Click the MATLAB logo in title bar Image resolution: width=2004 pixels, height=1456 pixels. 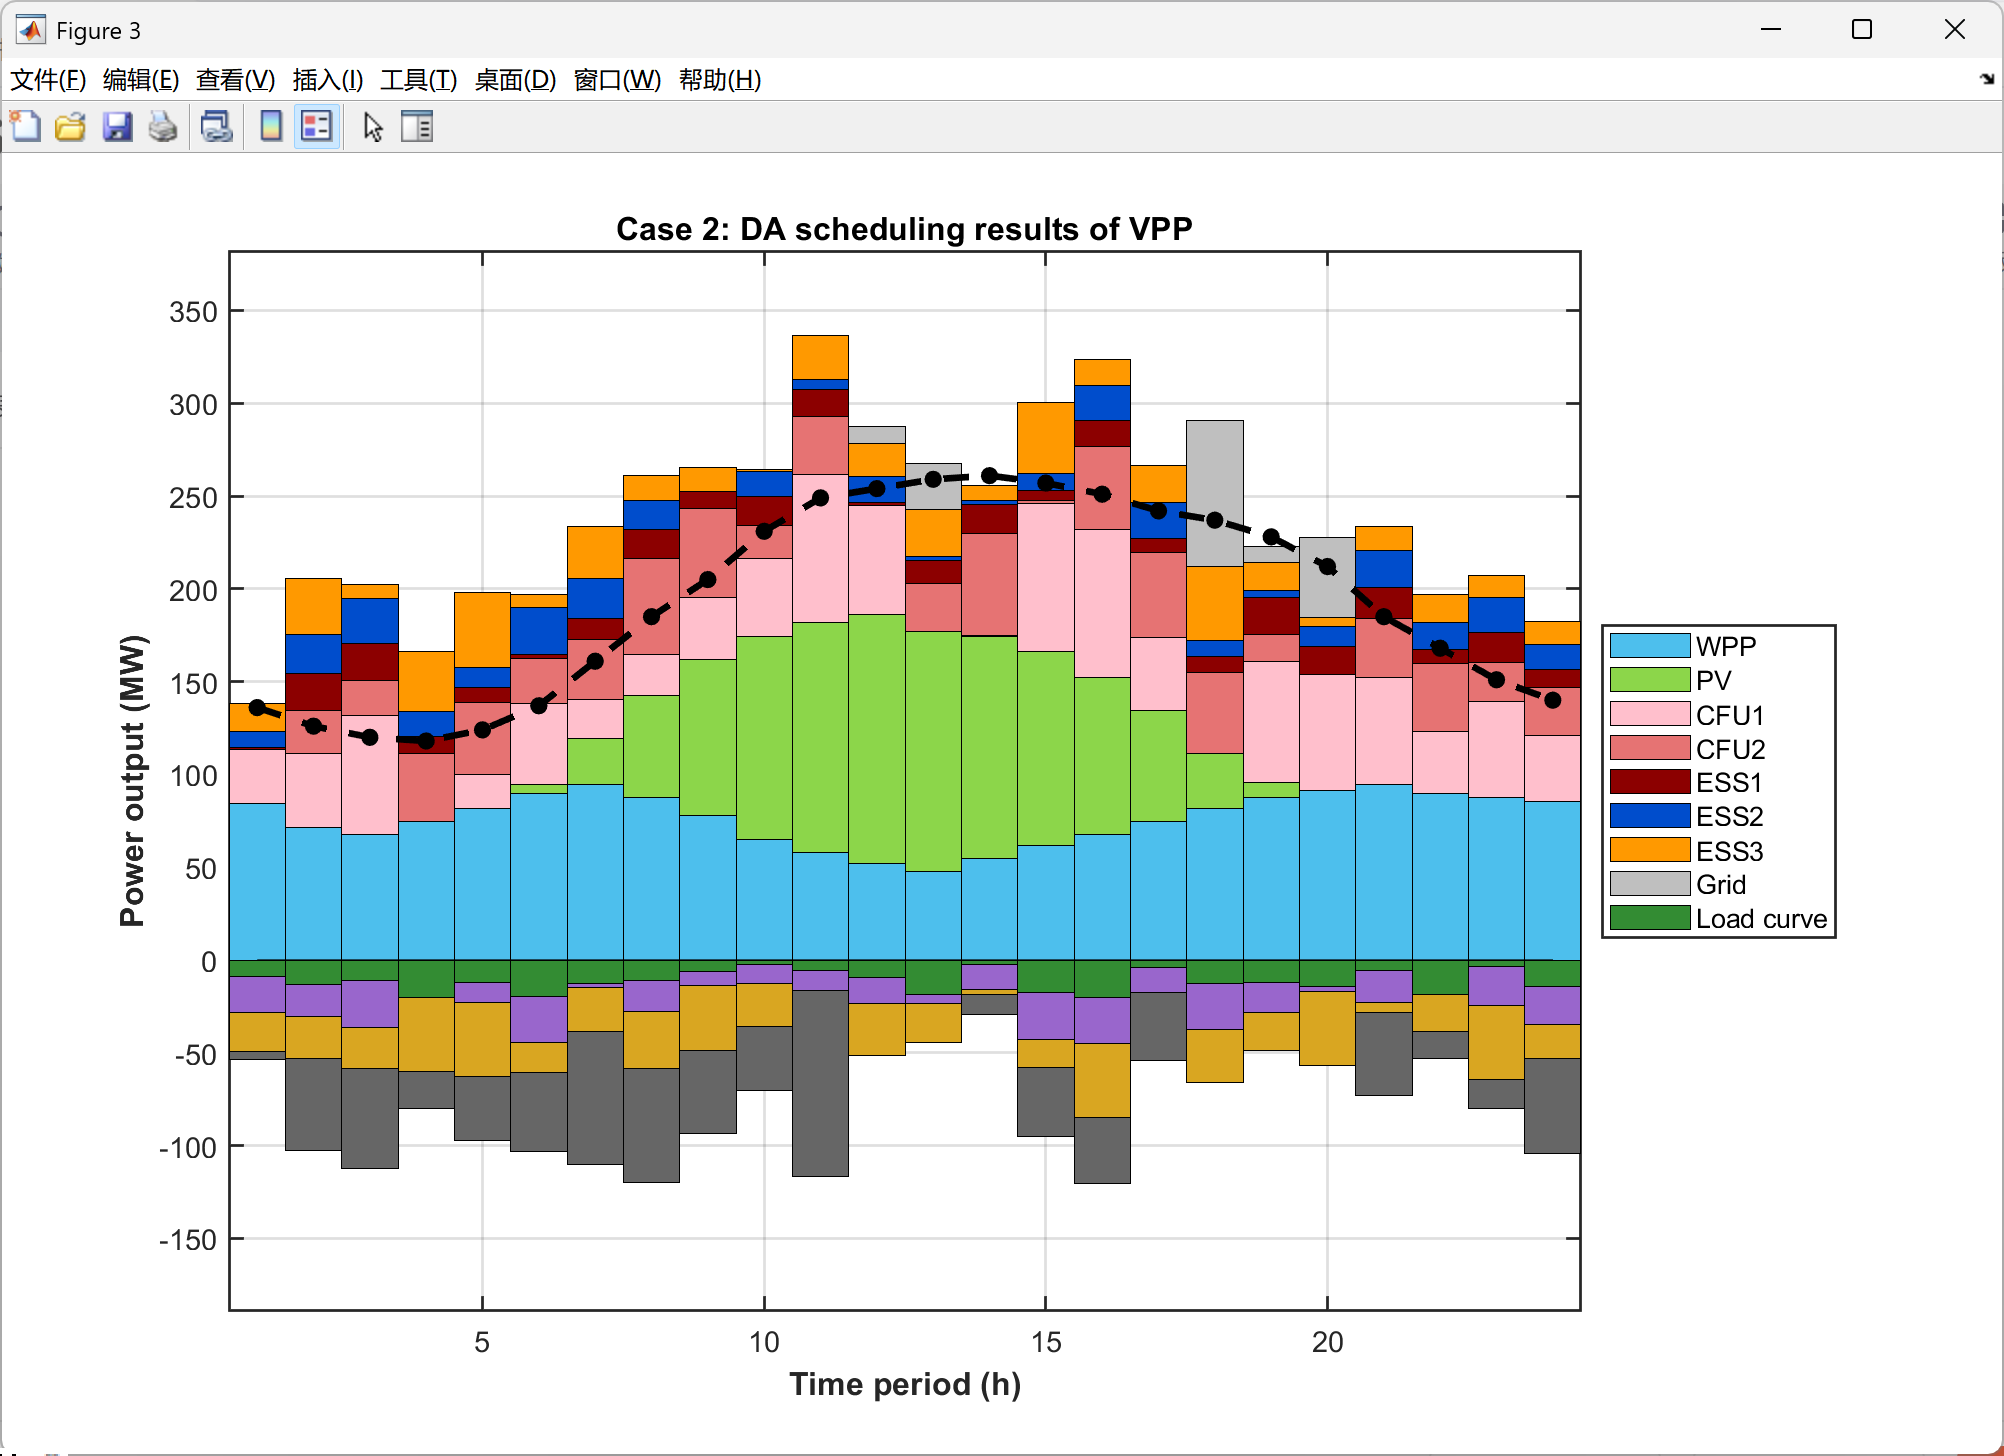[31, 30]
